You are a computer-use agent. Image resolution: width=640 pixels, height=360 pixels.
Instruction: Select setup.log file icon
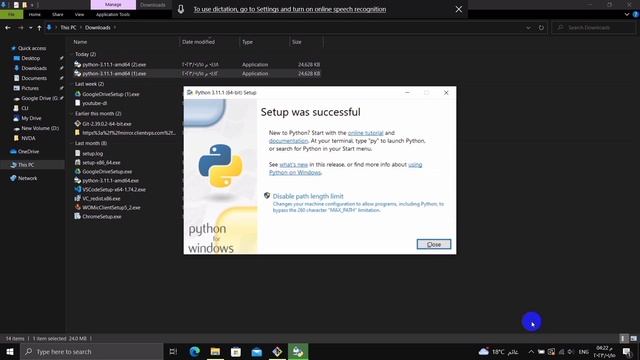(x=78, y=153)
